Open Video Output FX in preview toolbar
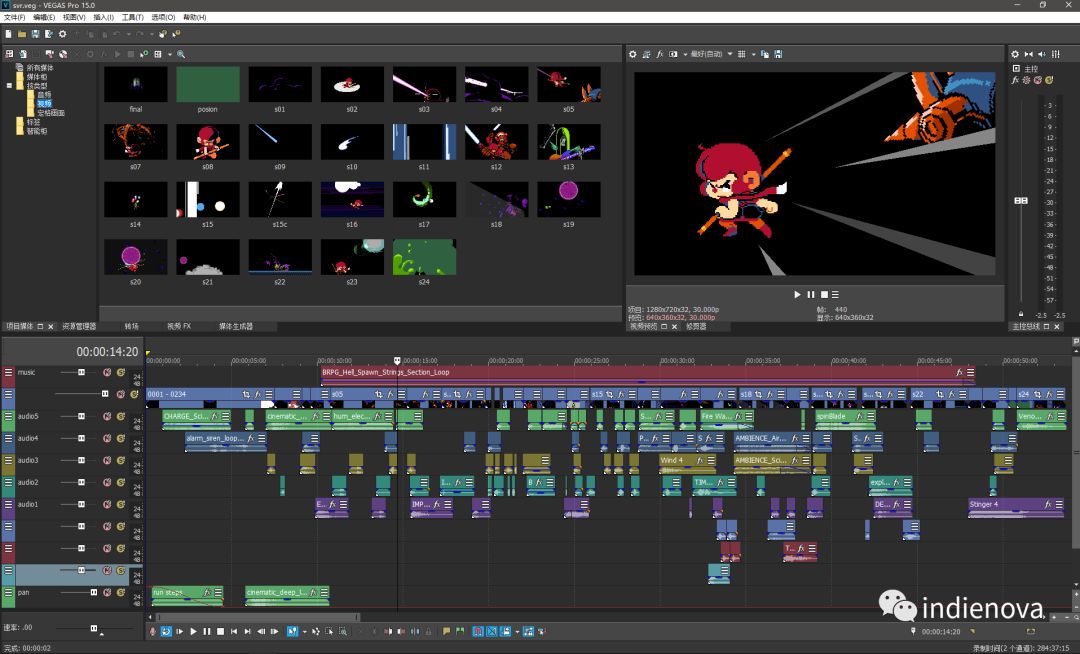The image size is (1080, 654). (x=659, y=54)
